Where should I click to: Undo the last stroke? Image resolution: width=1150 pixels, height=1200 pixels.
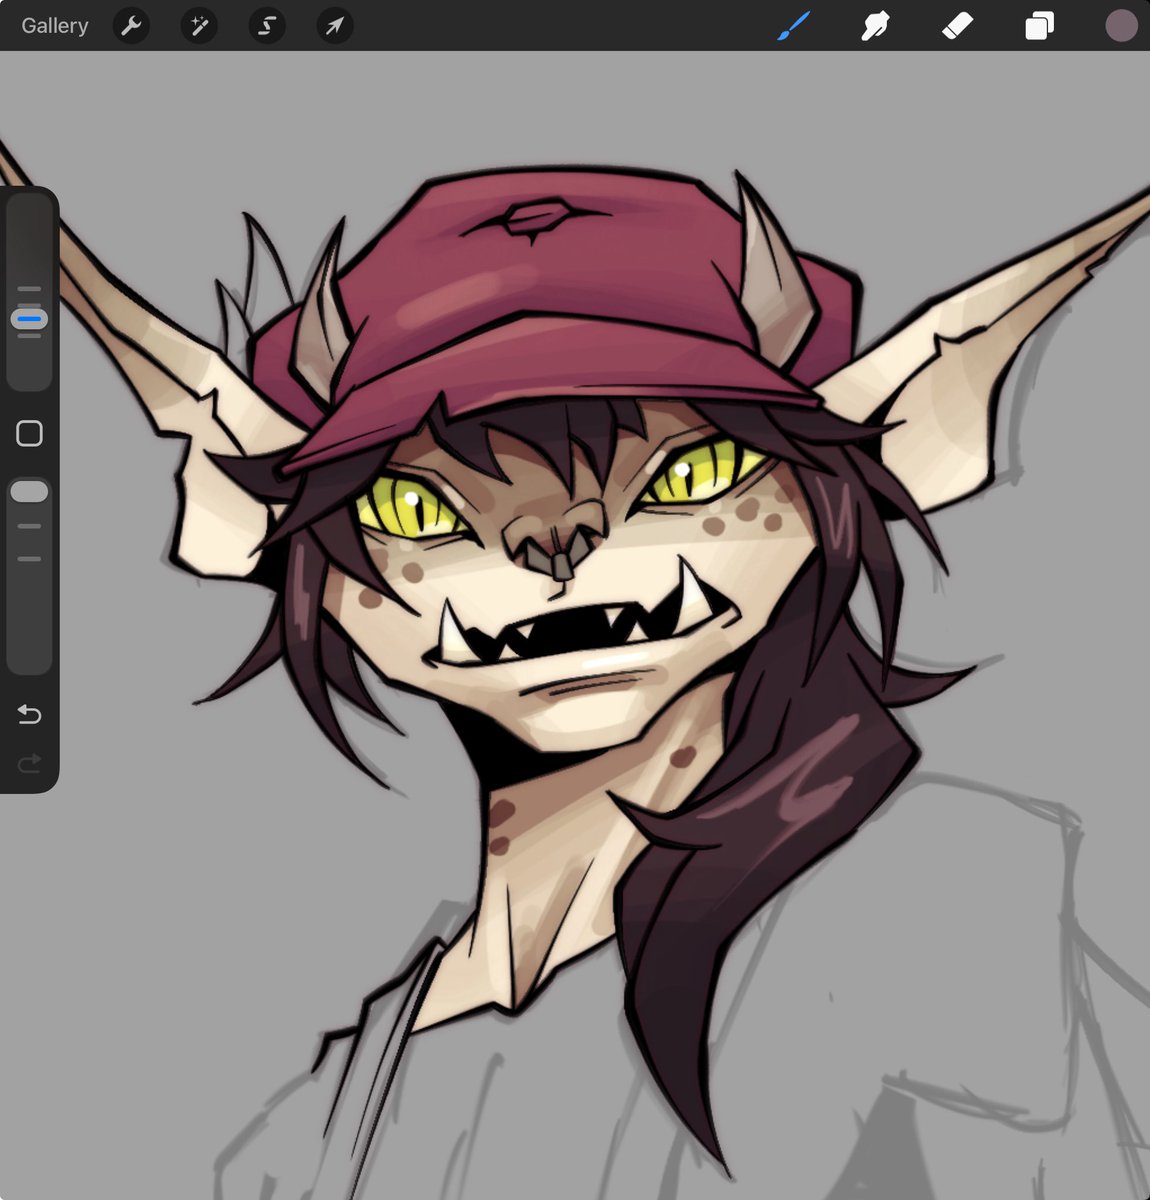29,714
